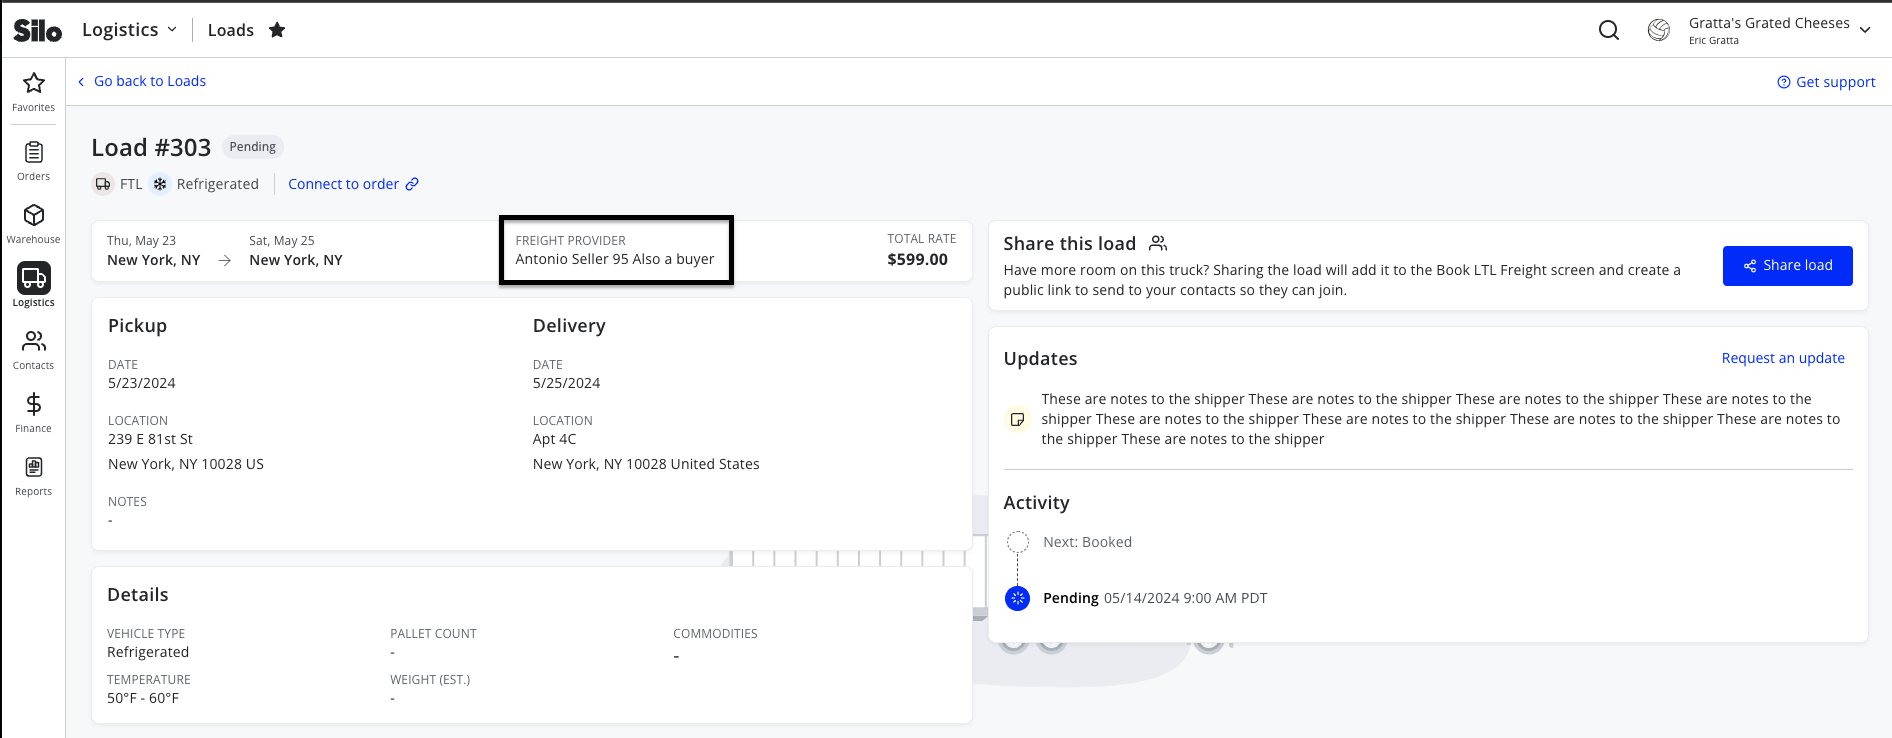Click the arrow between New York locations
This screenshot has height=738, width=1892.
[225, 260]
